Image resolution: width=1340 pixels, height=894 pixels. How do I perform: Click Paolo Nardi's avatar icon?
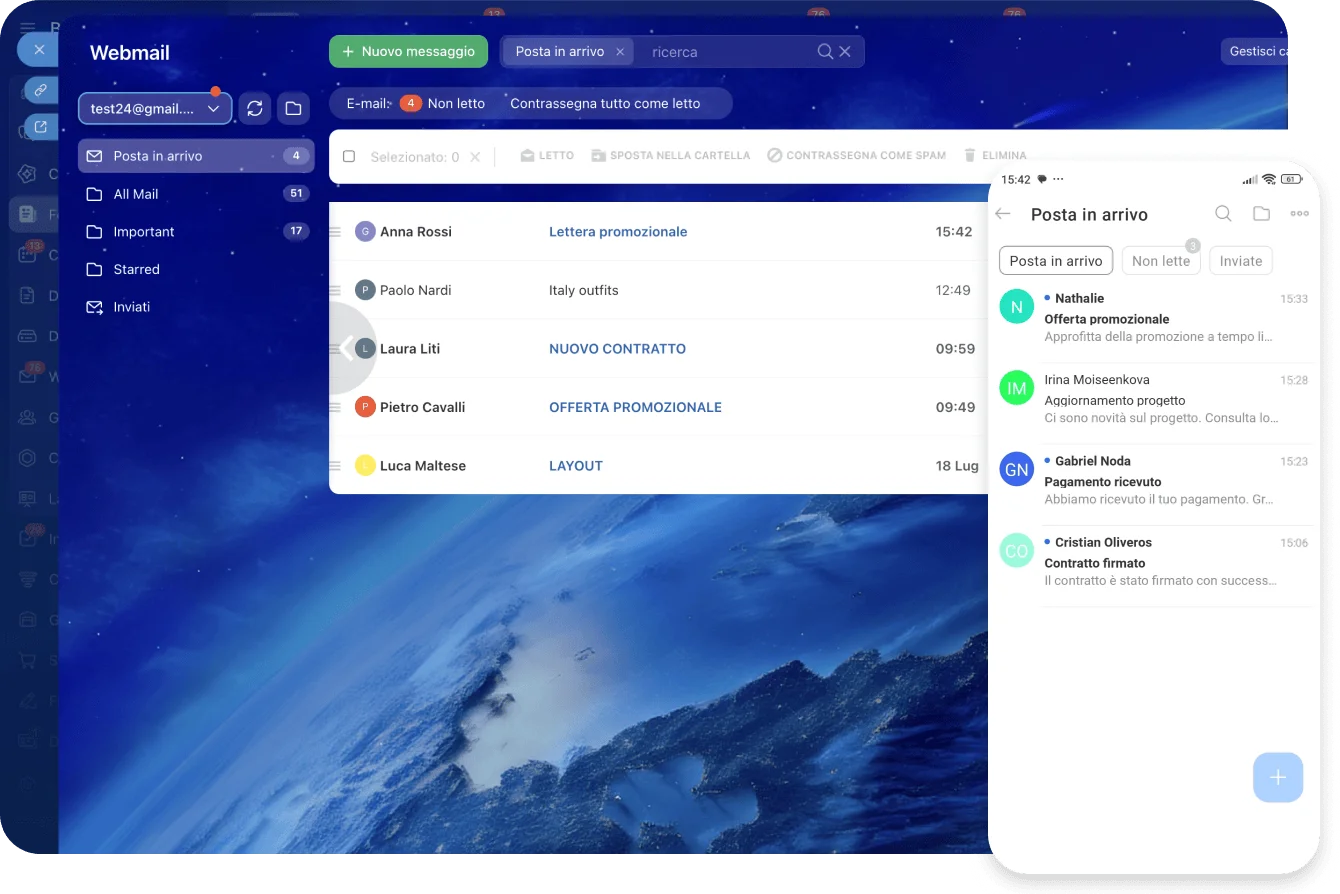[x=365, y=290]
